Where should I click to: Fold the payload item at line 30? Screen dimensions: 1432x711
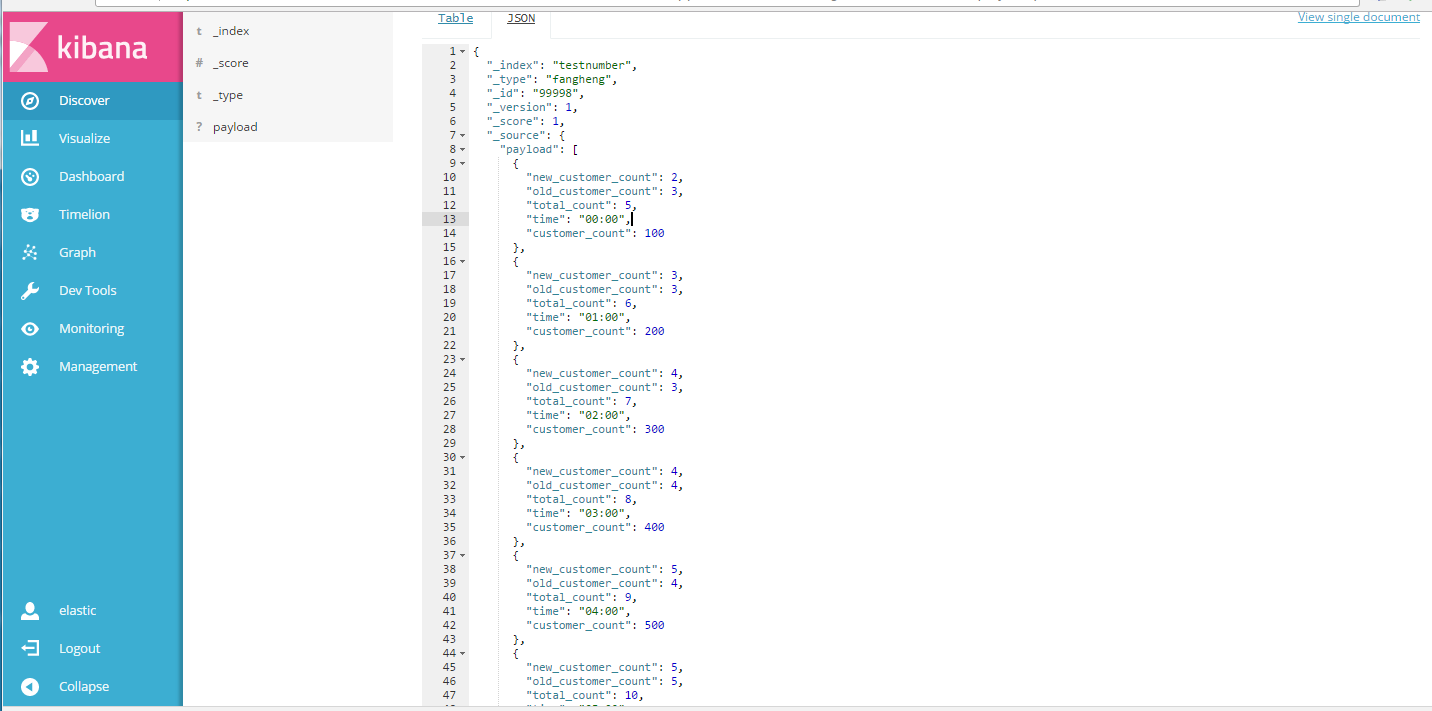(x=463, y=457)
